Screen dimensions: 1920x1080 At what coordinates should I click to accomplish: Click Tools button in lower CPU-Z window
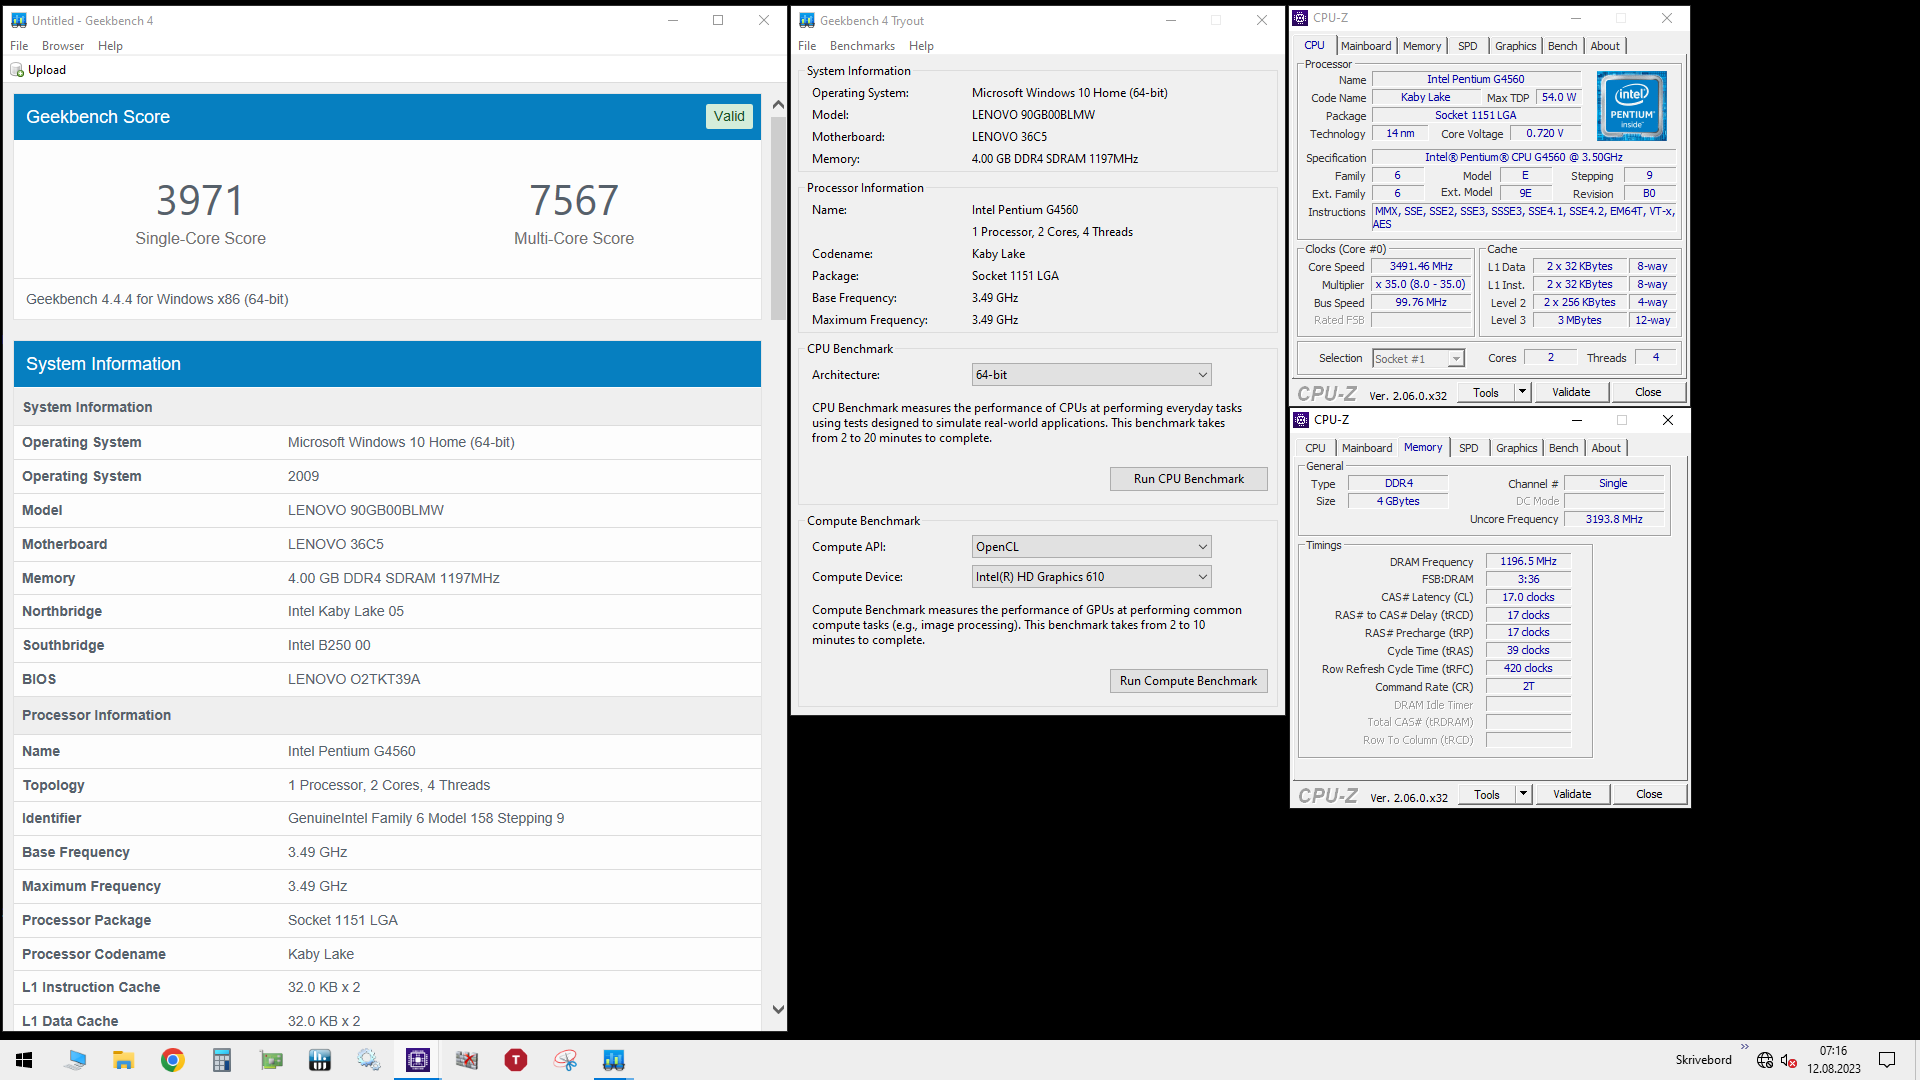(1487, 794)
